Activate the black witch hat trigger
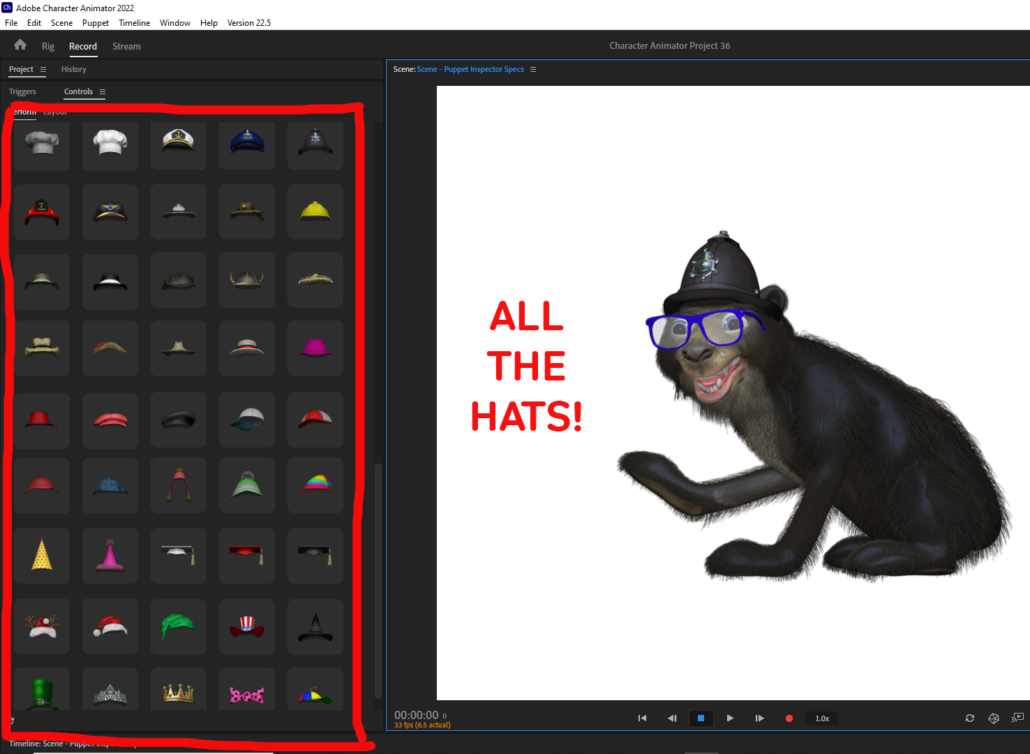 point(315,626)
